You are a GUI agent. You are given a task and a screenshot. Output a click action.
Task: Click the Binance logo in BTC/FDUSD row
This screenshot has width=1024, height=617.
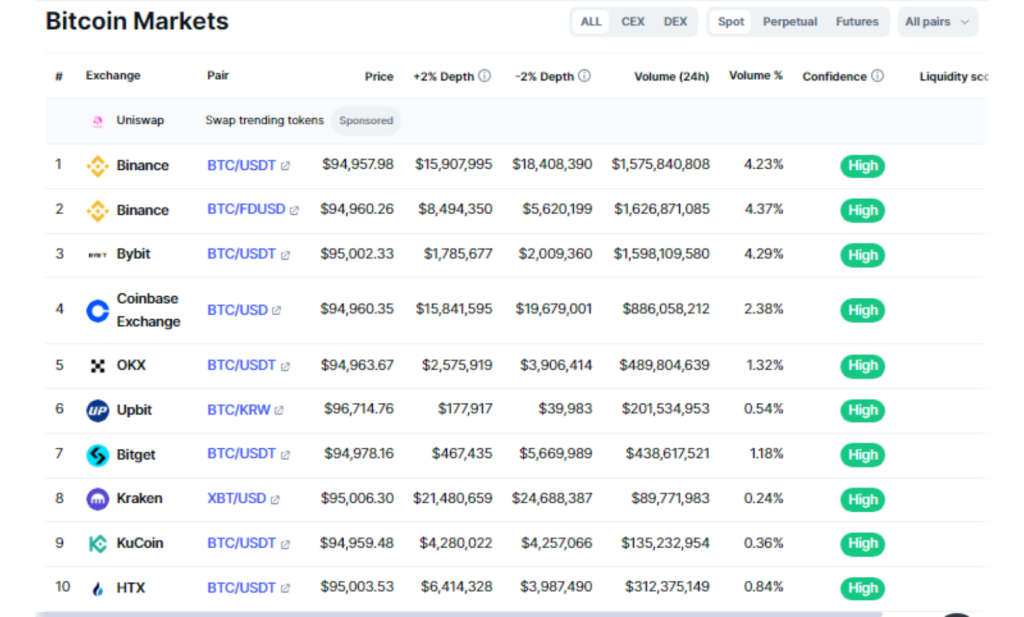(97, 210)
